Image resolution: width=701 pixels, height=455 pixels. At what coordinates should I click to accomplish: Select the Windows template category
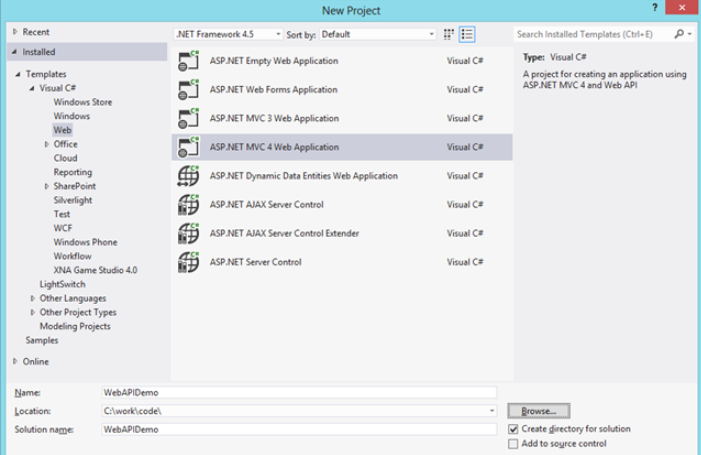click(x=72, y=116)
